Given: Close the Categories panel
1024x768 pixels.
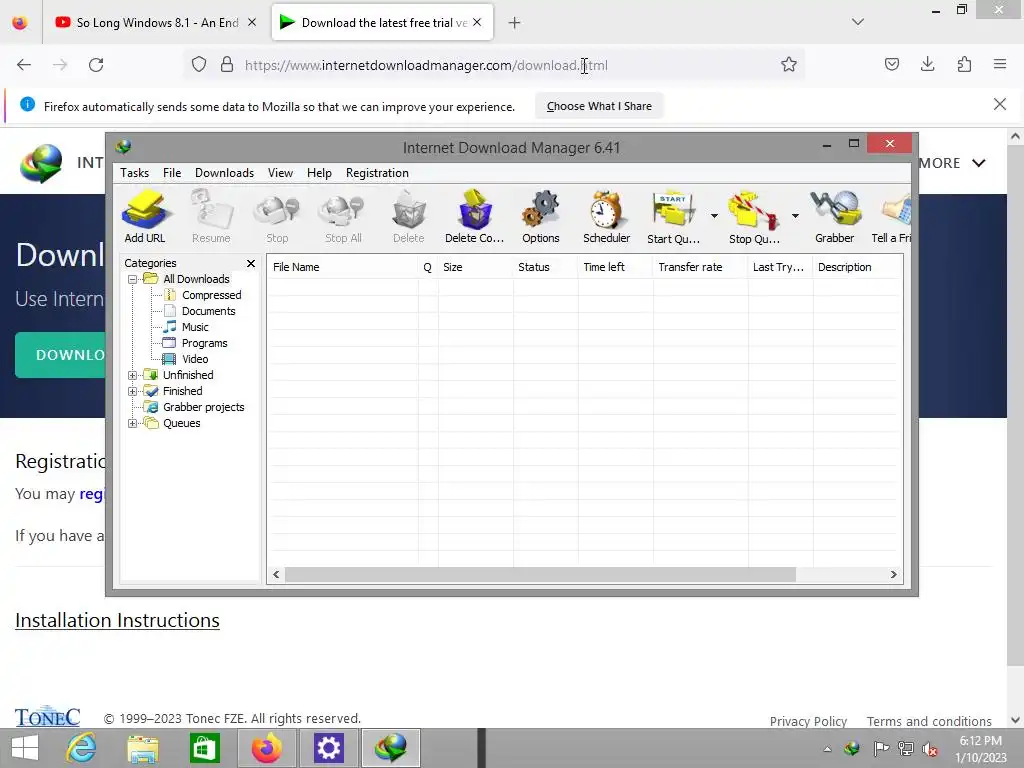Looking at the screenshot, I should tap(251, 263).
